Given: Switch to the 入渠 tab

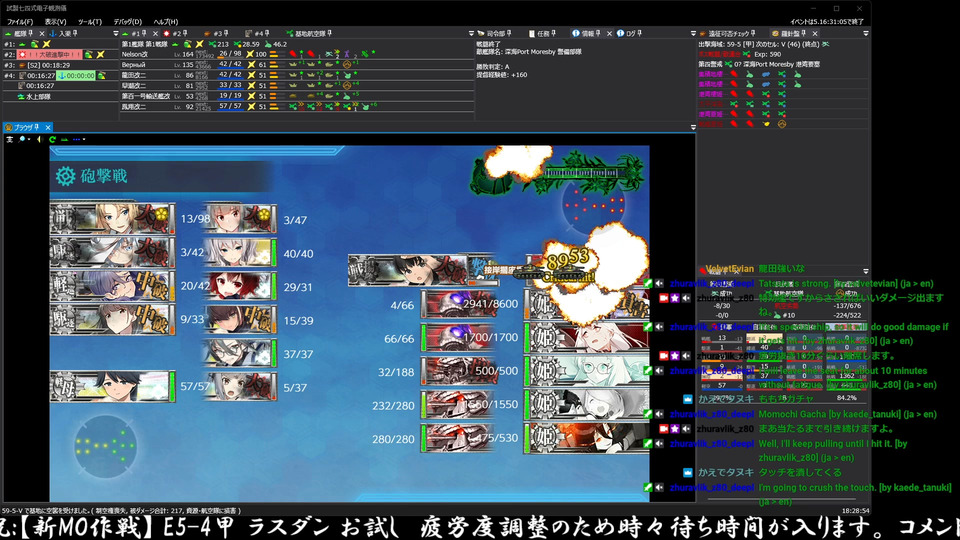Looking at the screenshot, I should [63, 34].
